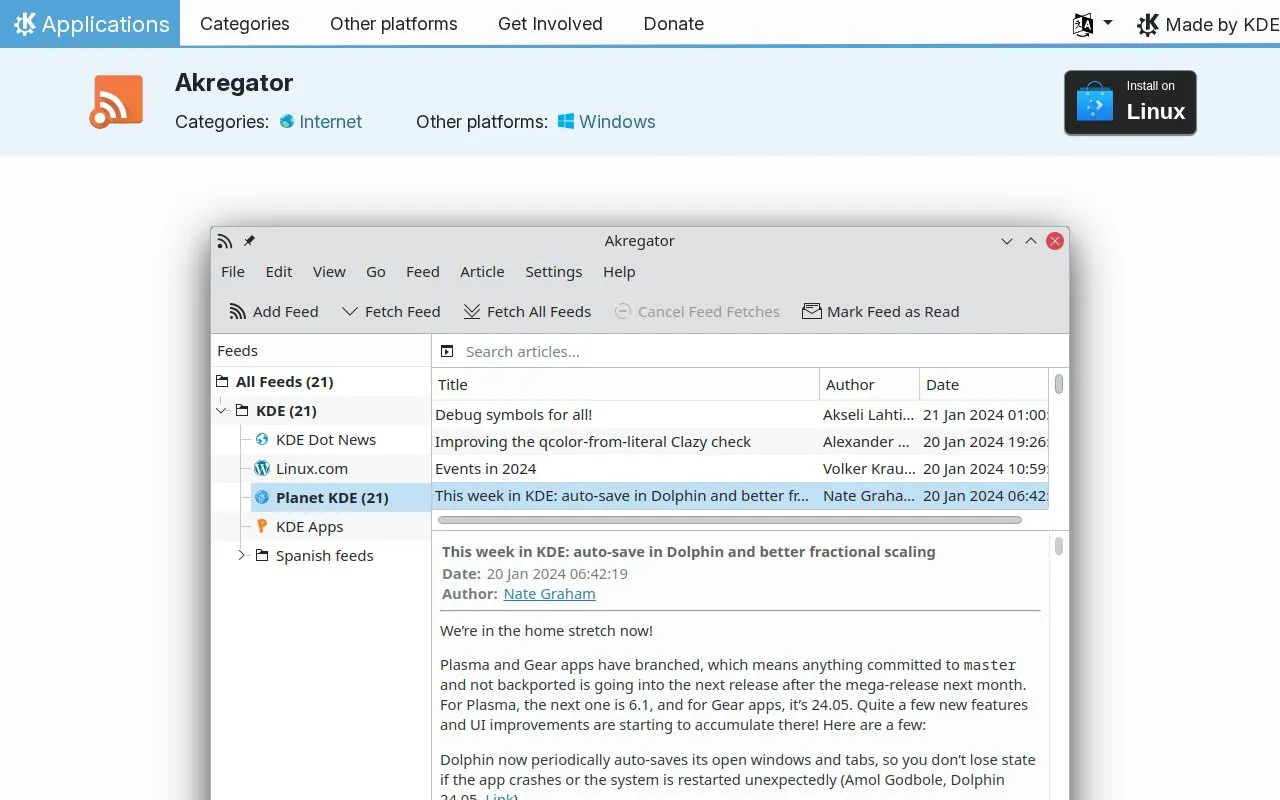1280x800 pixels.
Task: Click the Donate link in navigation
Action: pyautogui.click(x=674, y=24)
